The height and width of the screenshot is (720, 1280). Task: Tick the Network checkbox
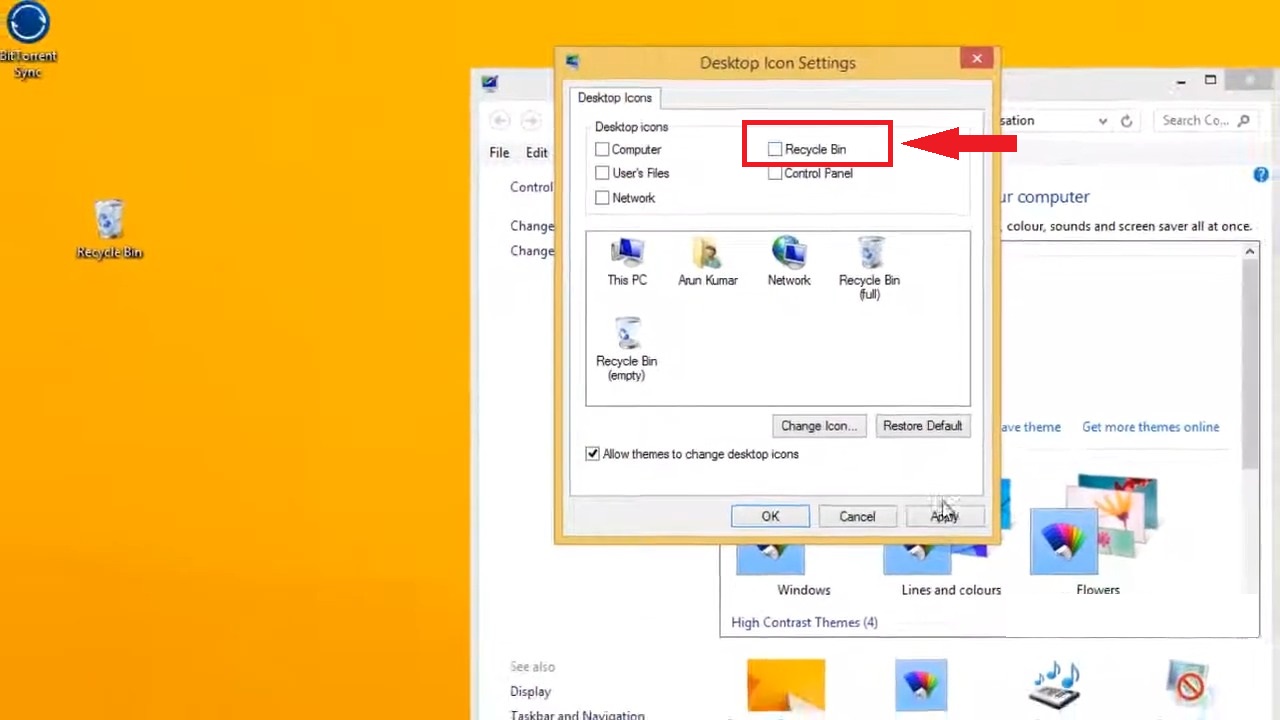[x=602, y=198]
